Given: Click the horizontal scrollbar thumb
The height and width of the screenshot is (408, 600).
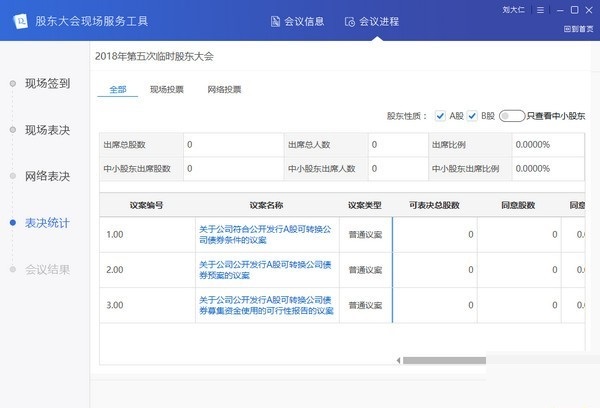Looking at the screenshot, I should click(444, 361).
